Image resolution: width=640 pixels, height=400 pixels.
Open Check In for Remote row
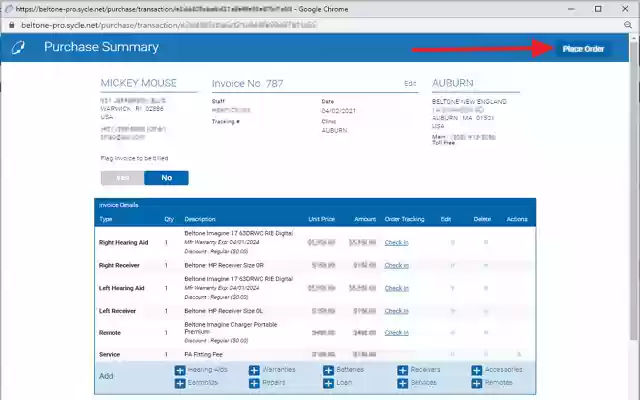pyautogui.click(x=396, y=333)
